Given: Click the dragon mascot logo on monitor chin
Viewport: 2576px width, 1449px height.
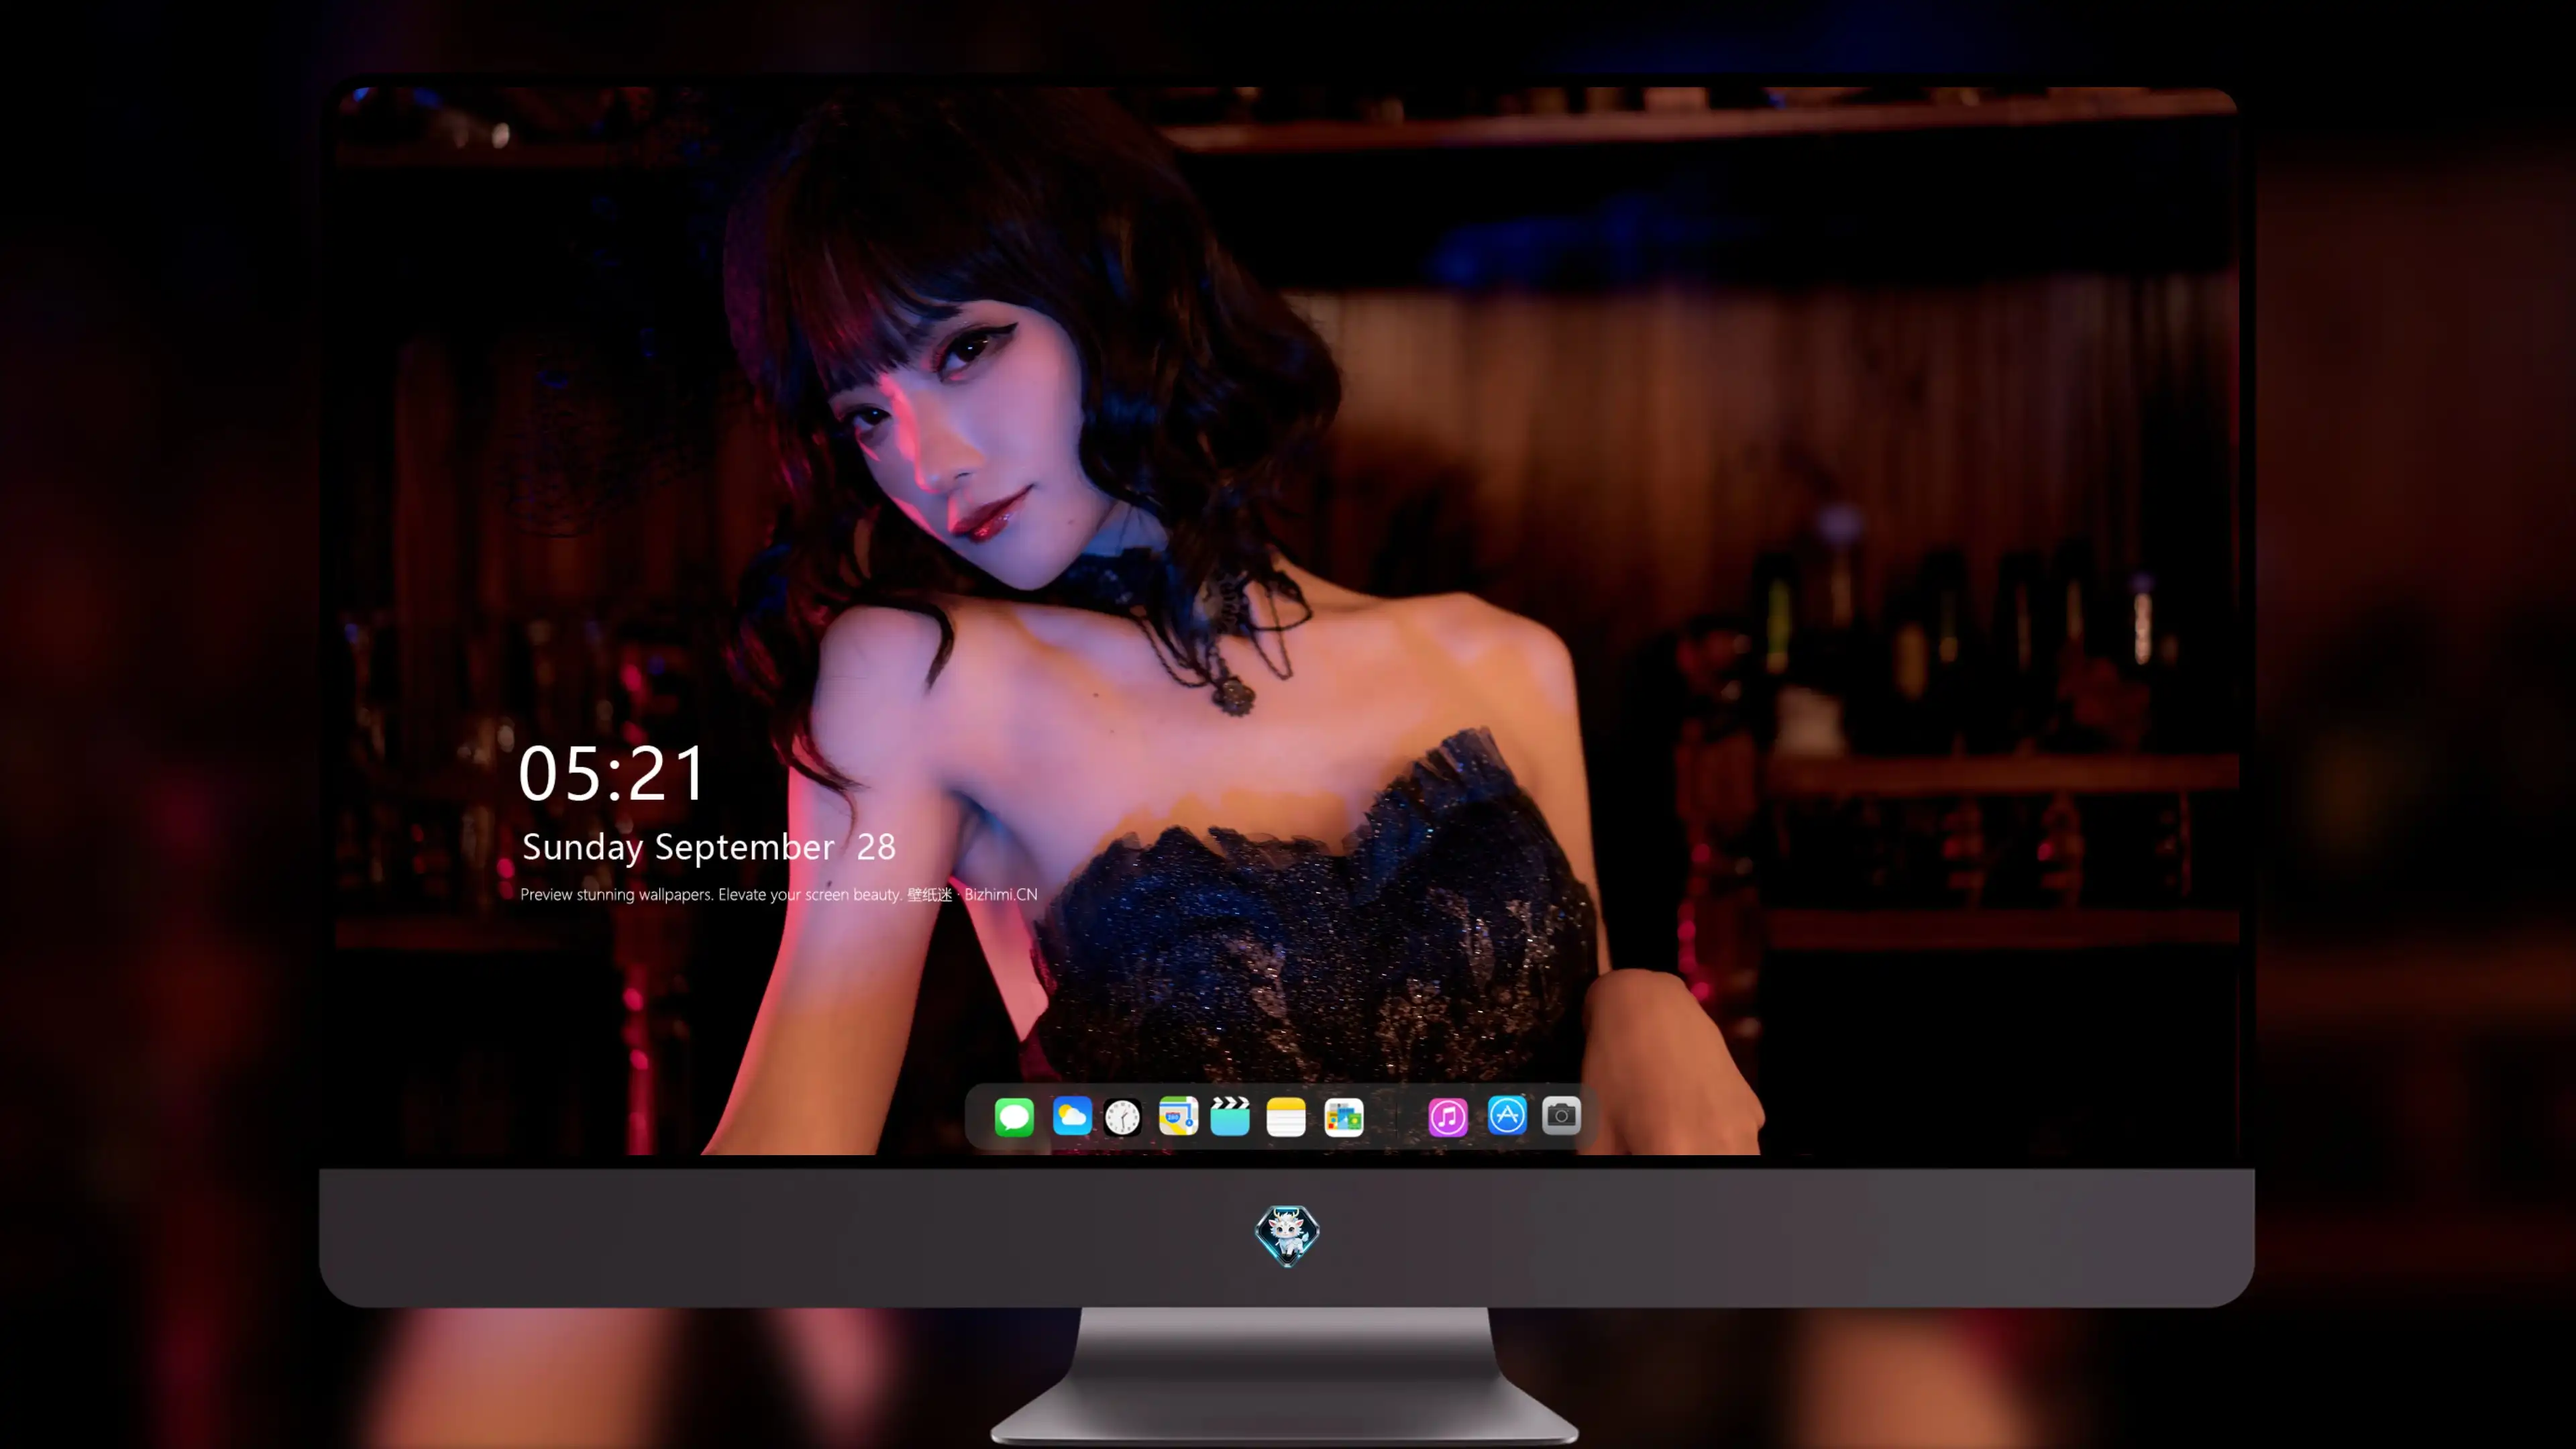Looking at the screenshot, I should 1287,1235.
